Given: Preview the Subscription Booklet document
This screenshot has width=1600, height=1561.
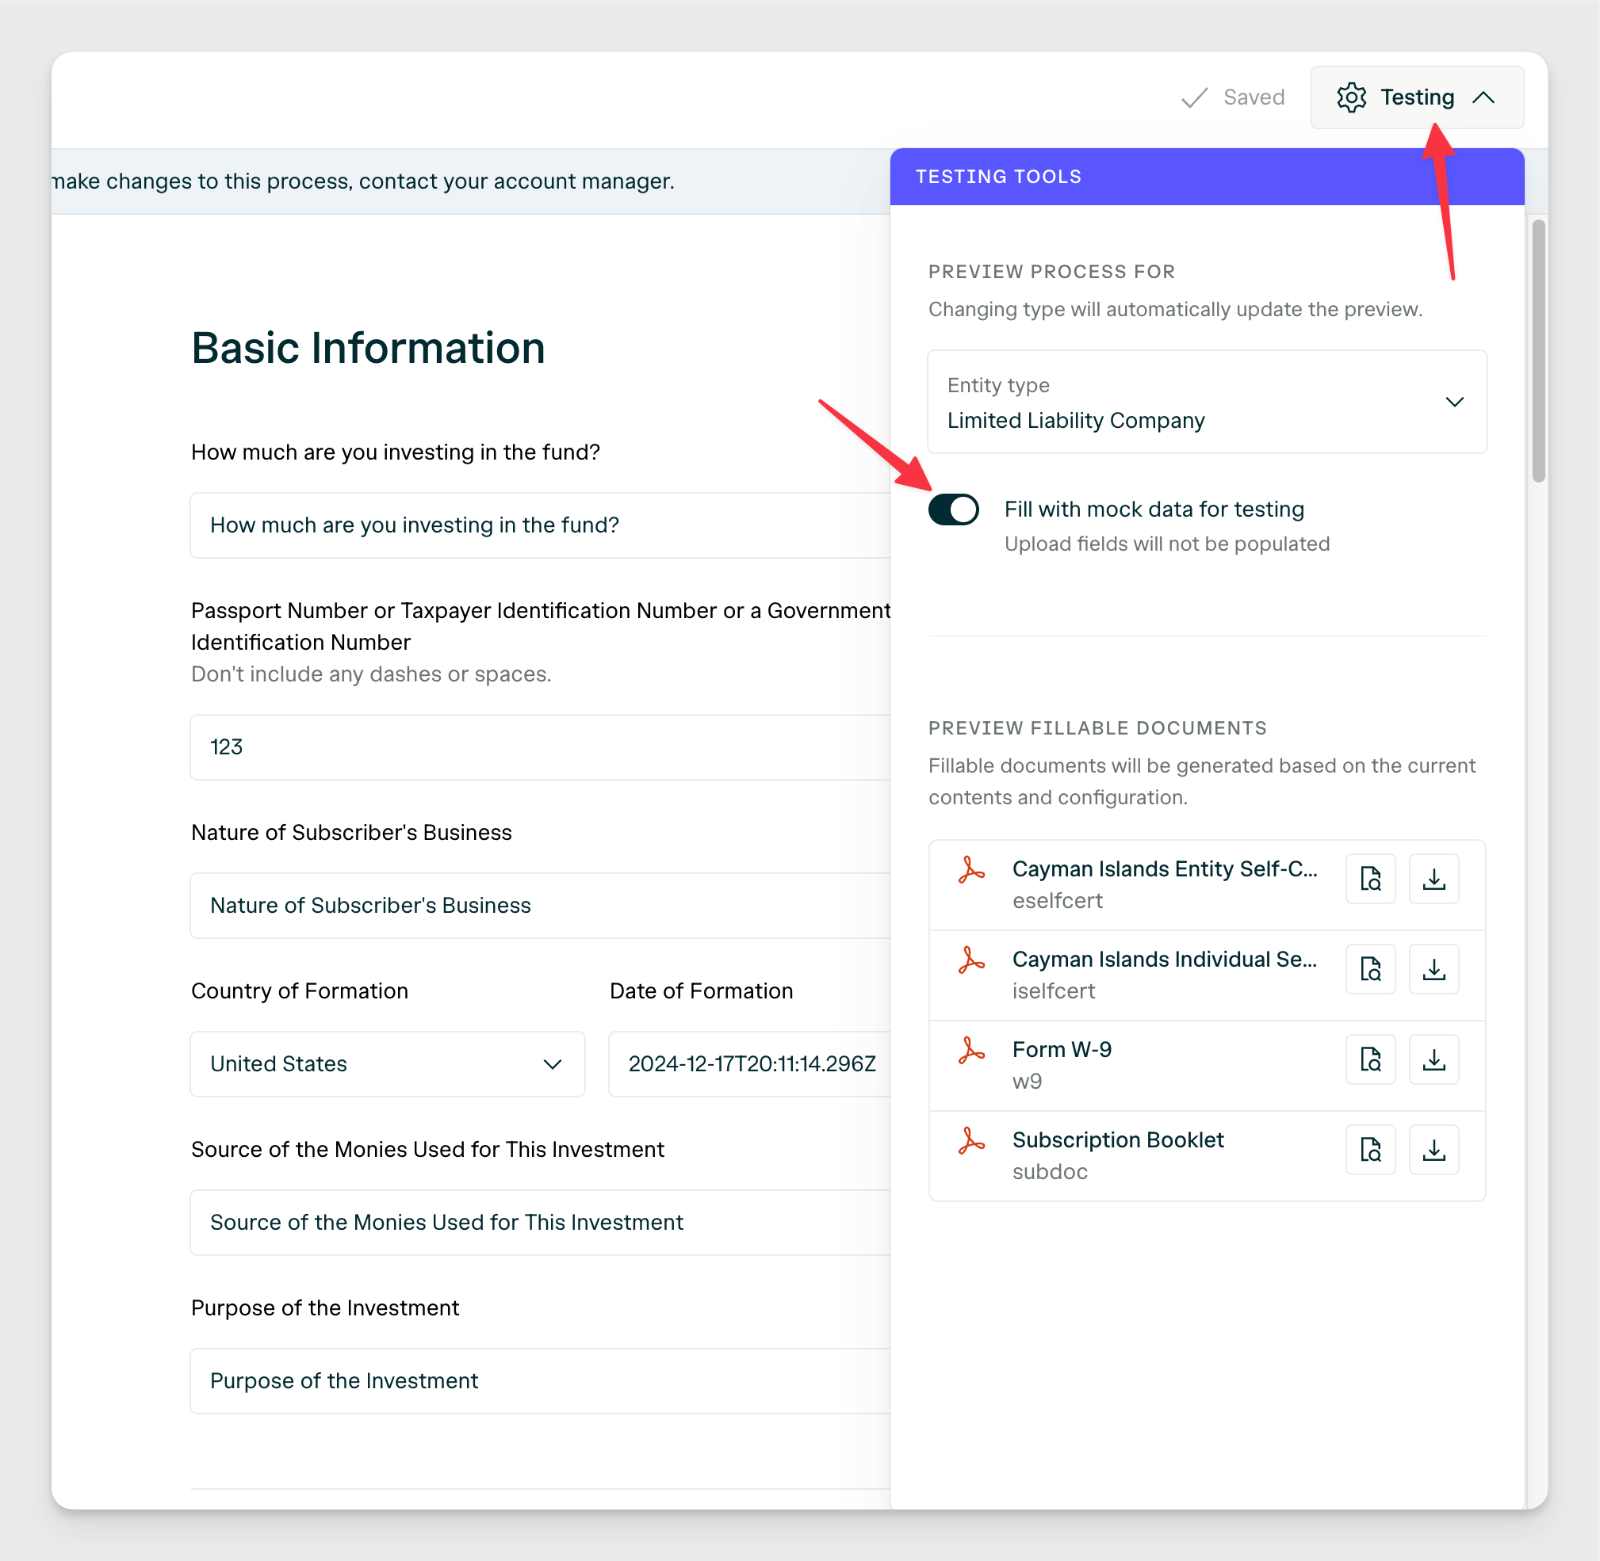Looking at the screenshot, I should click(x=1370, y=1149).
